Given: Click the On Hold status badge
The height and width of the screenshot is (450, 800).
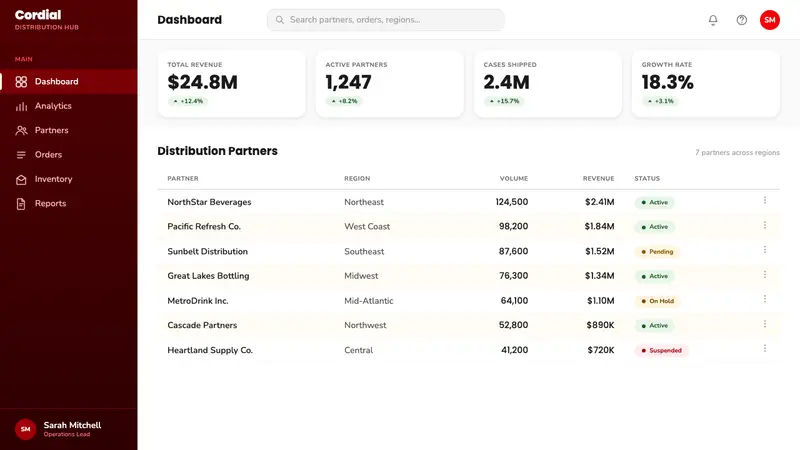Looking at the screenshot, I should click(658, 301).
